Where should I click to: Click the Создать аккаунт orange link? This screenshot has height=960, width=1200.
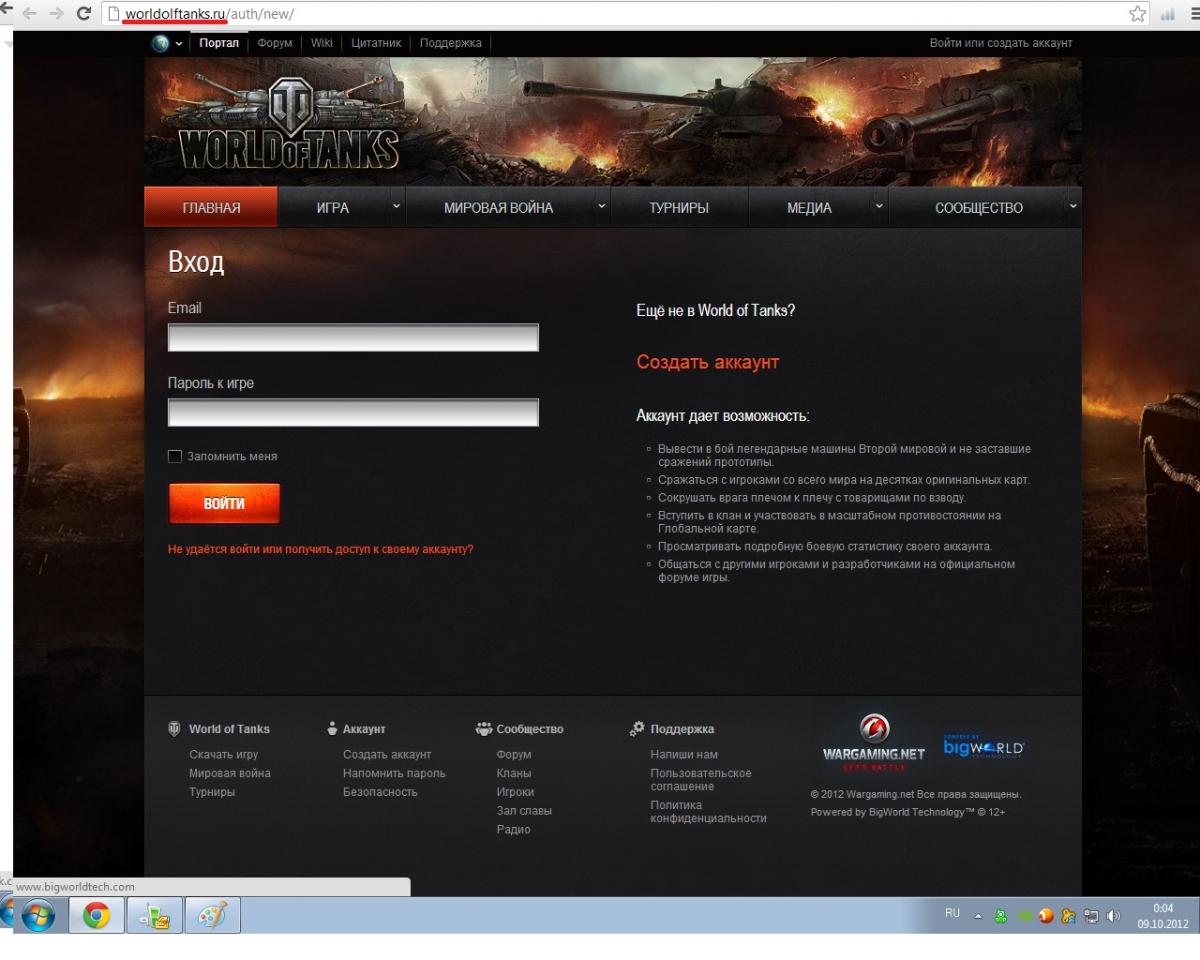click(707, 362)
